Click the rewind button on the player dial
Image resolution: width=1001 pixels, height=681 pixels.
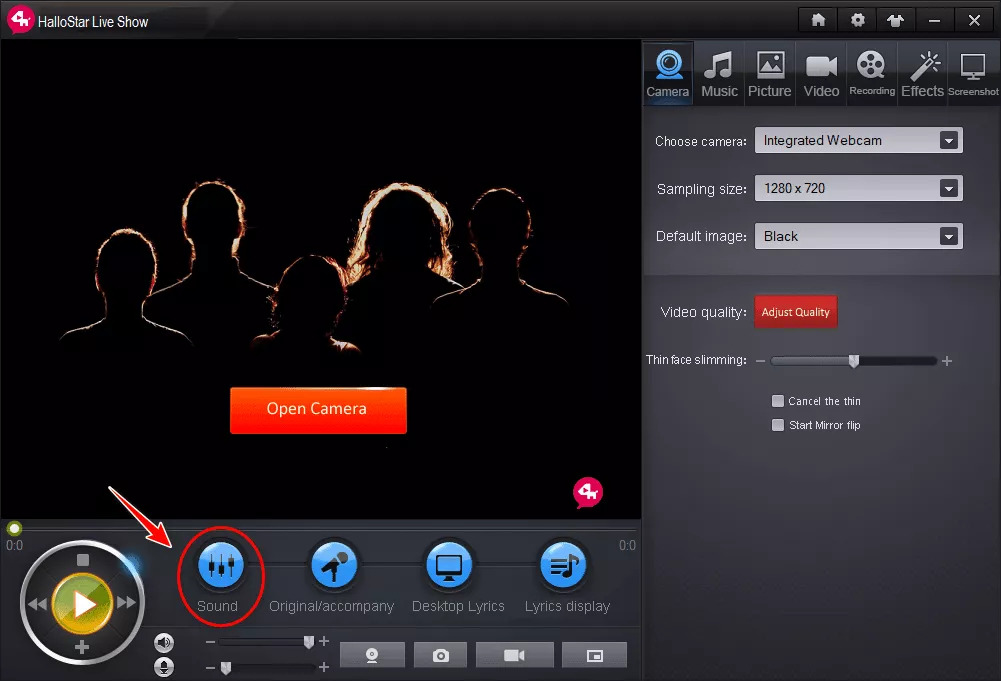pos(37,604)
